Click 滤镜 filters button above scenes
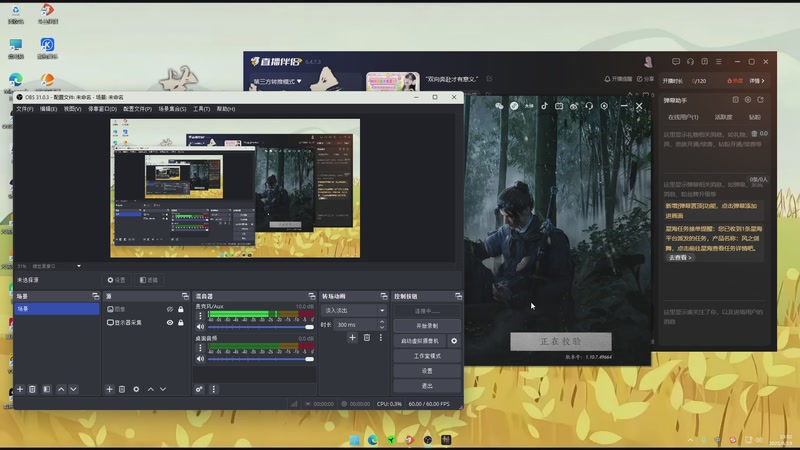The image size is (800, 450). coord(149,280)
